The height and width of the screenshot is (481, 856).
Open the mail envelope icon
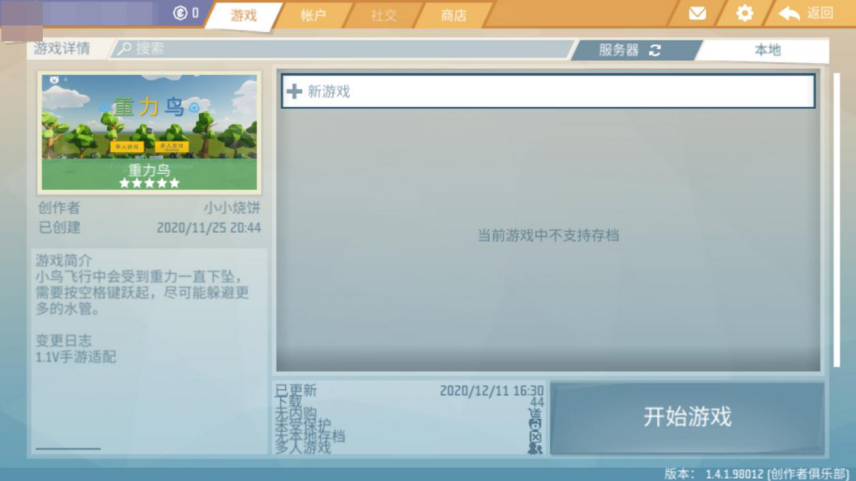coord(697,13)
